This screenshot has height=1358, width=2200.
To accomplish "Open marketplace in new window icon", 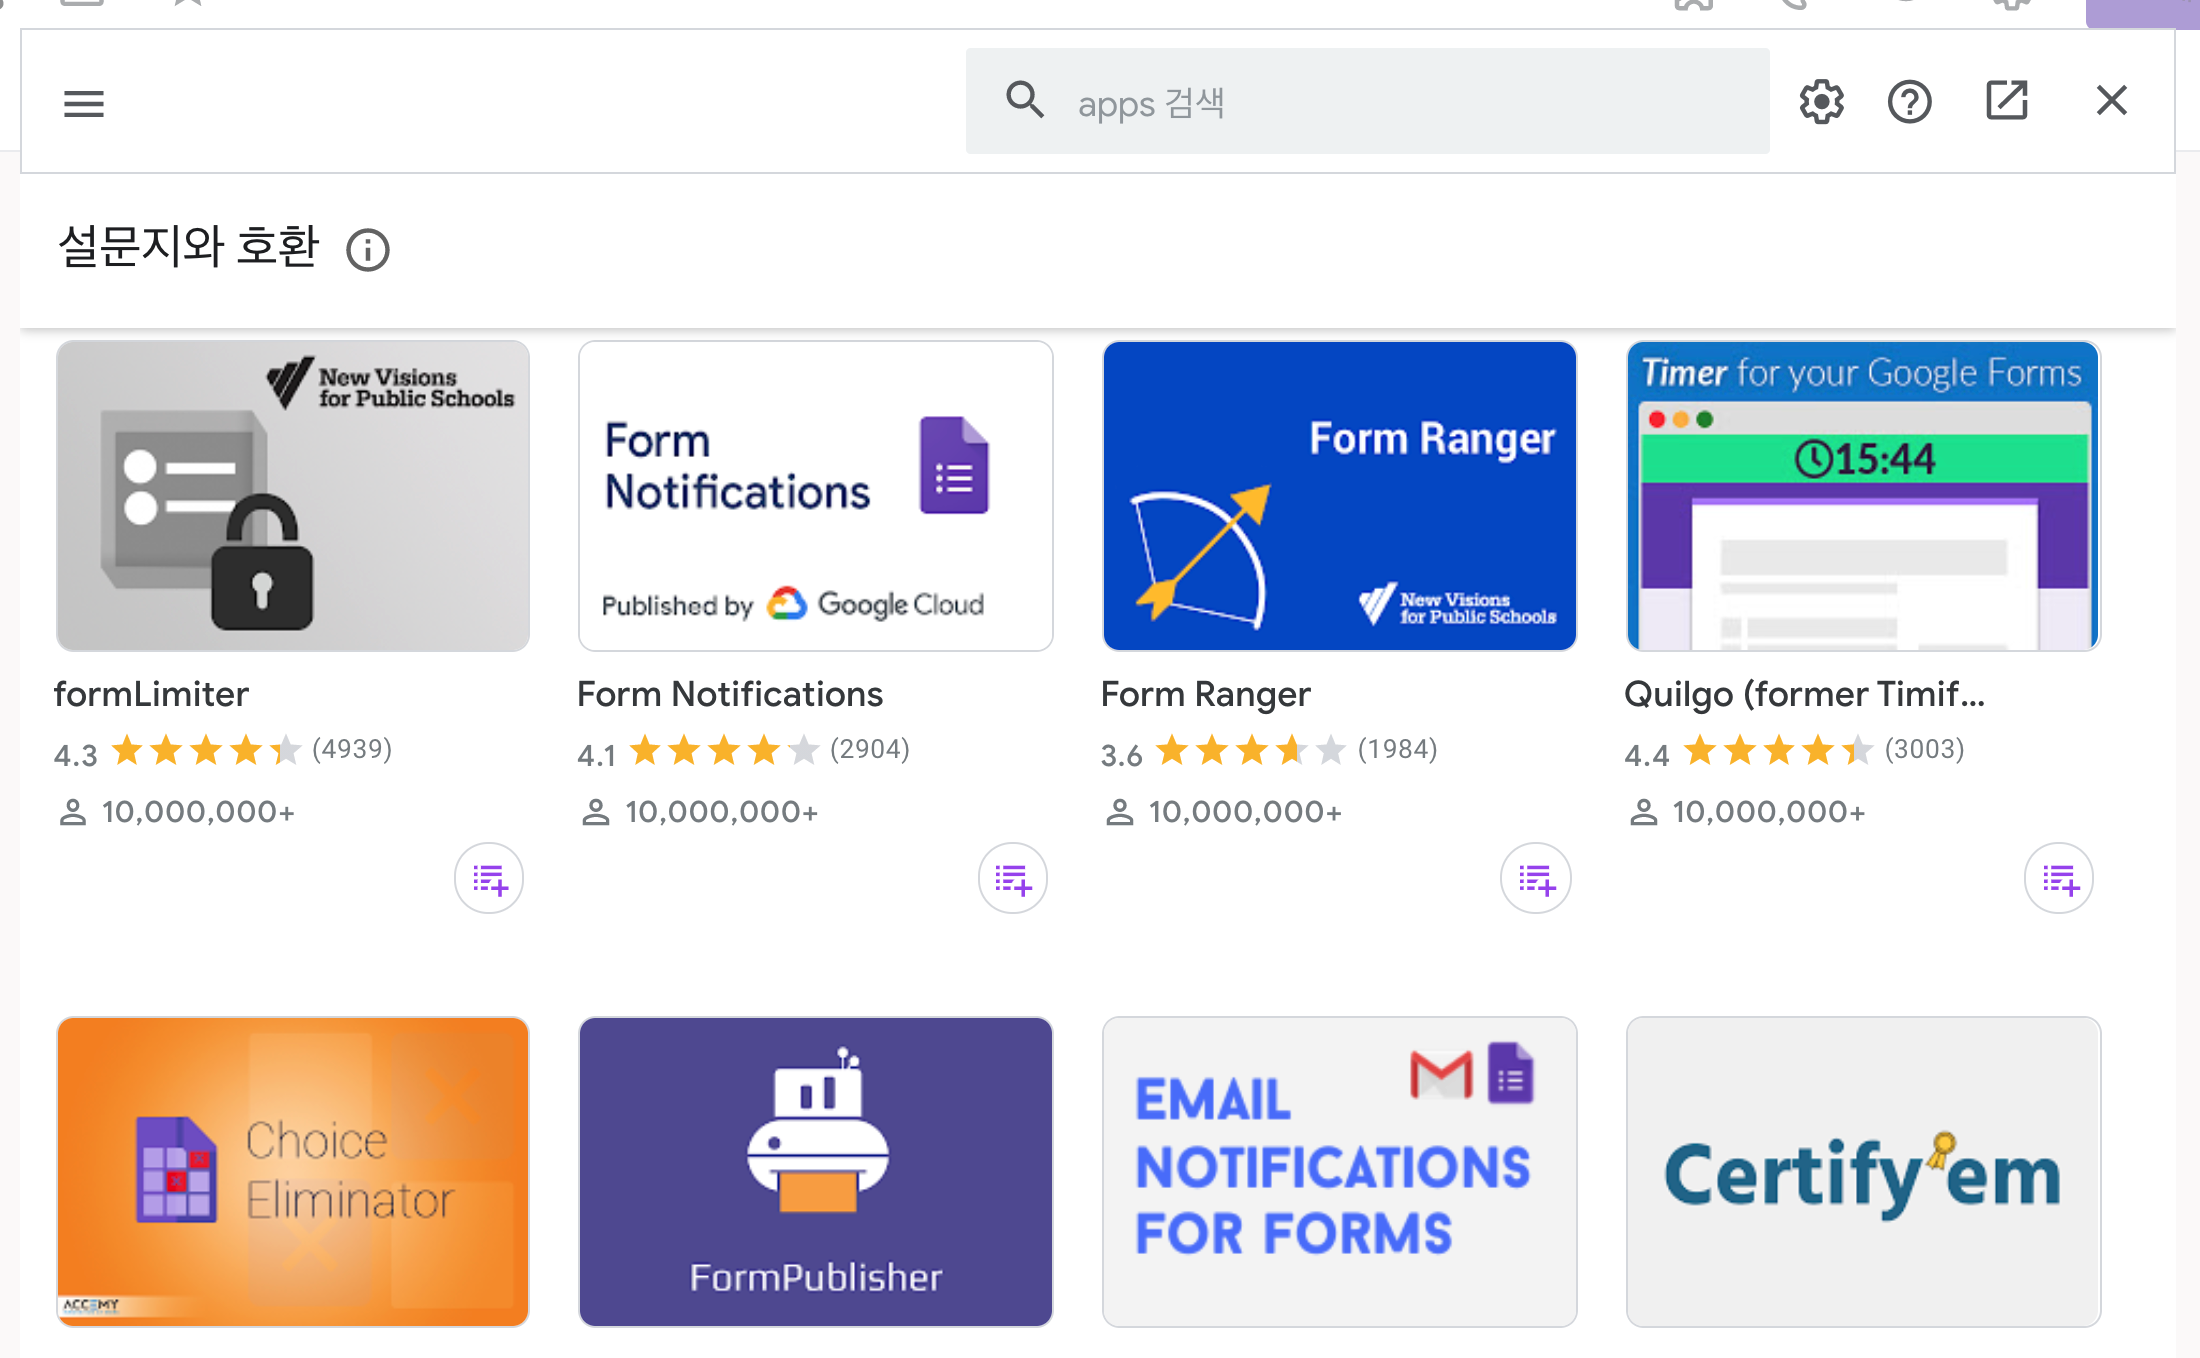I will tap(2006, 101).
